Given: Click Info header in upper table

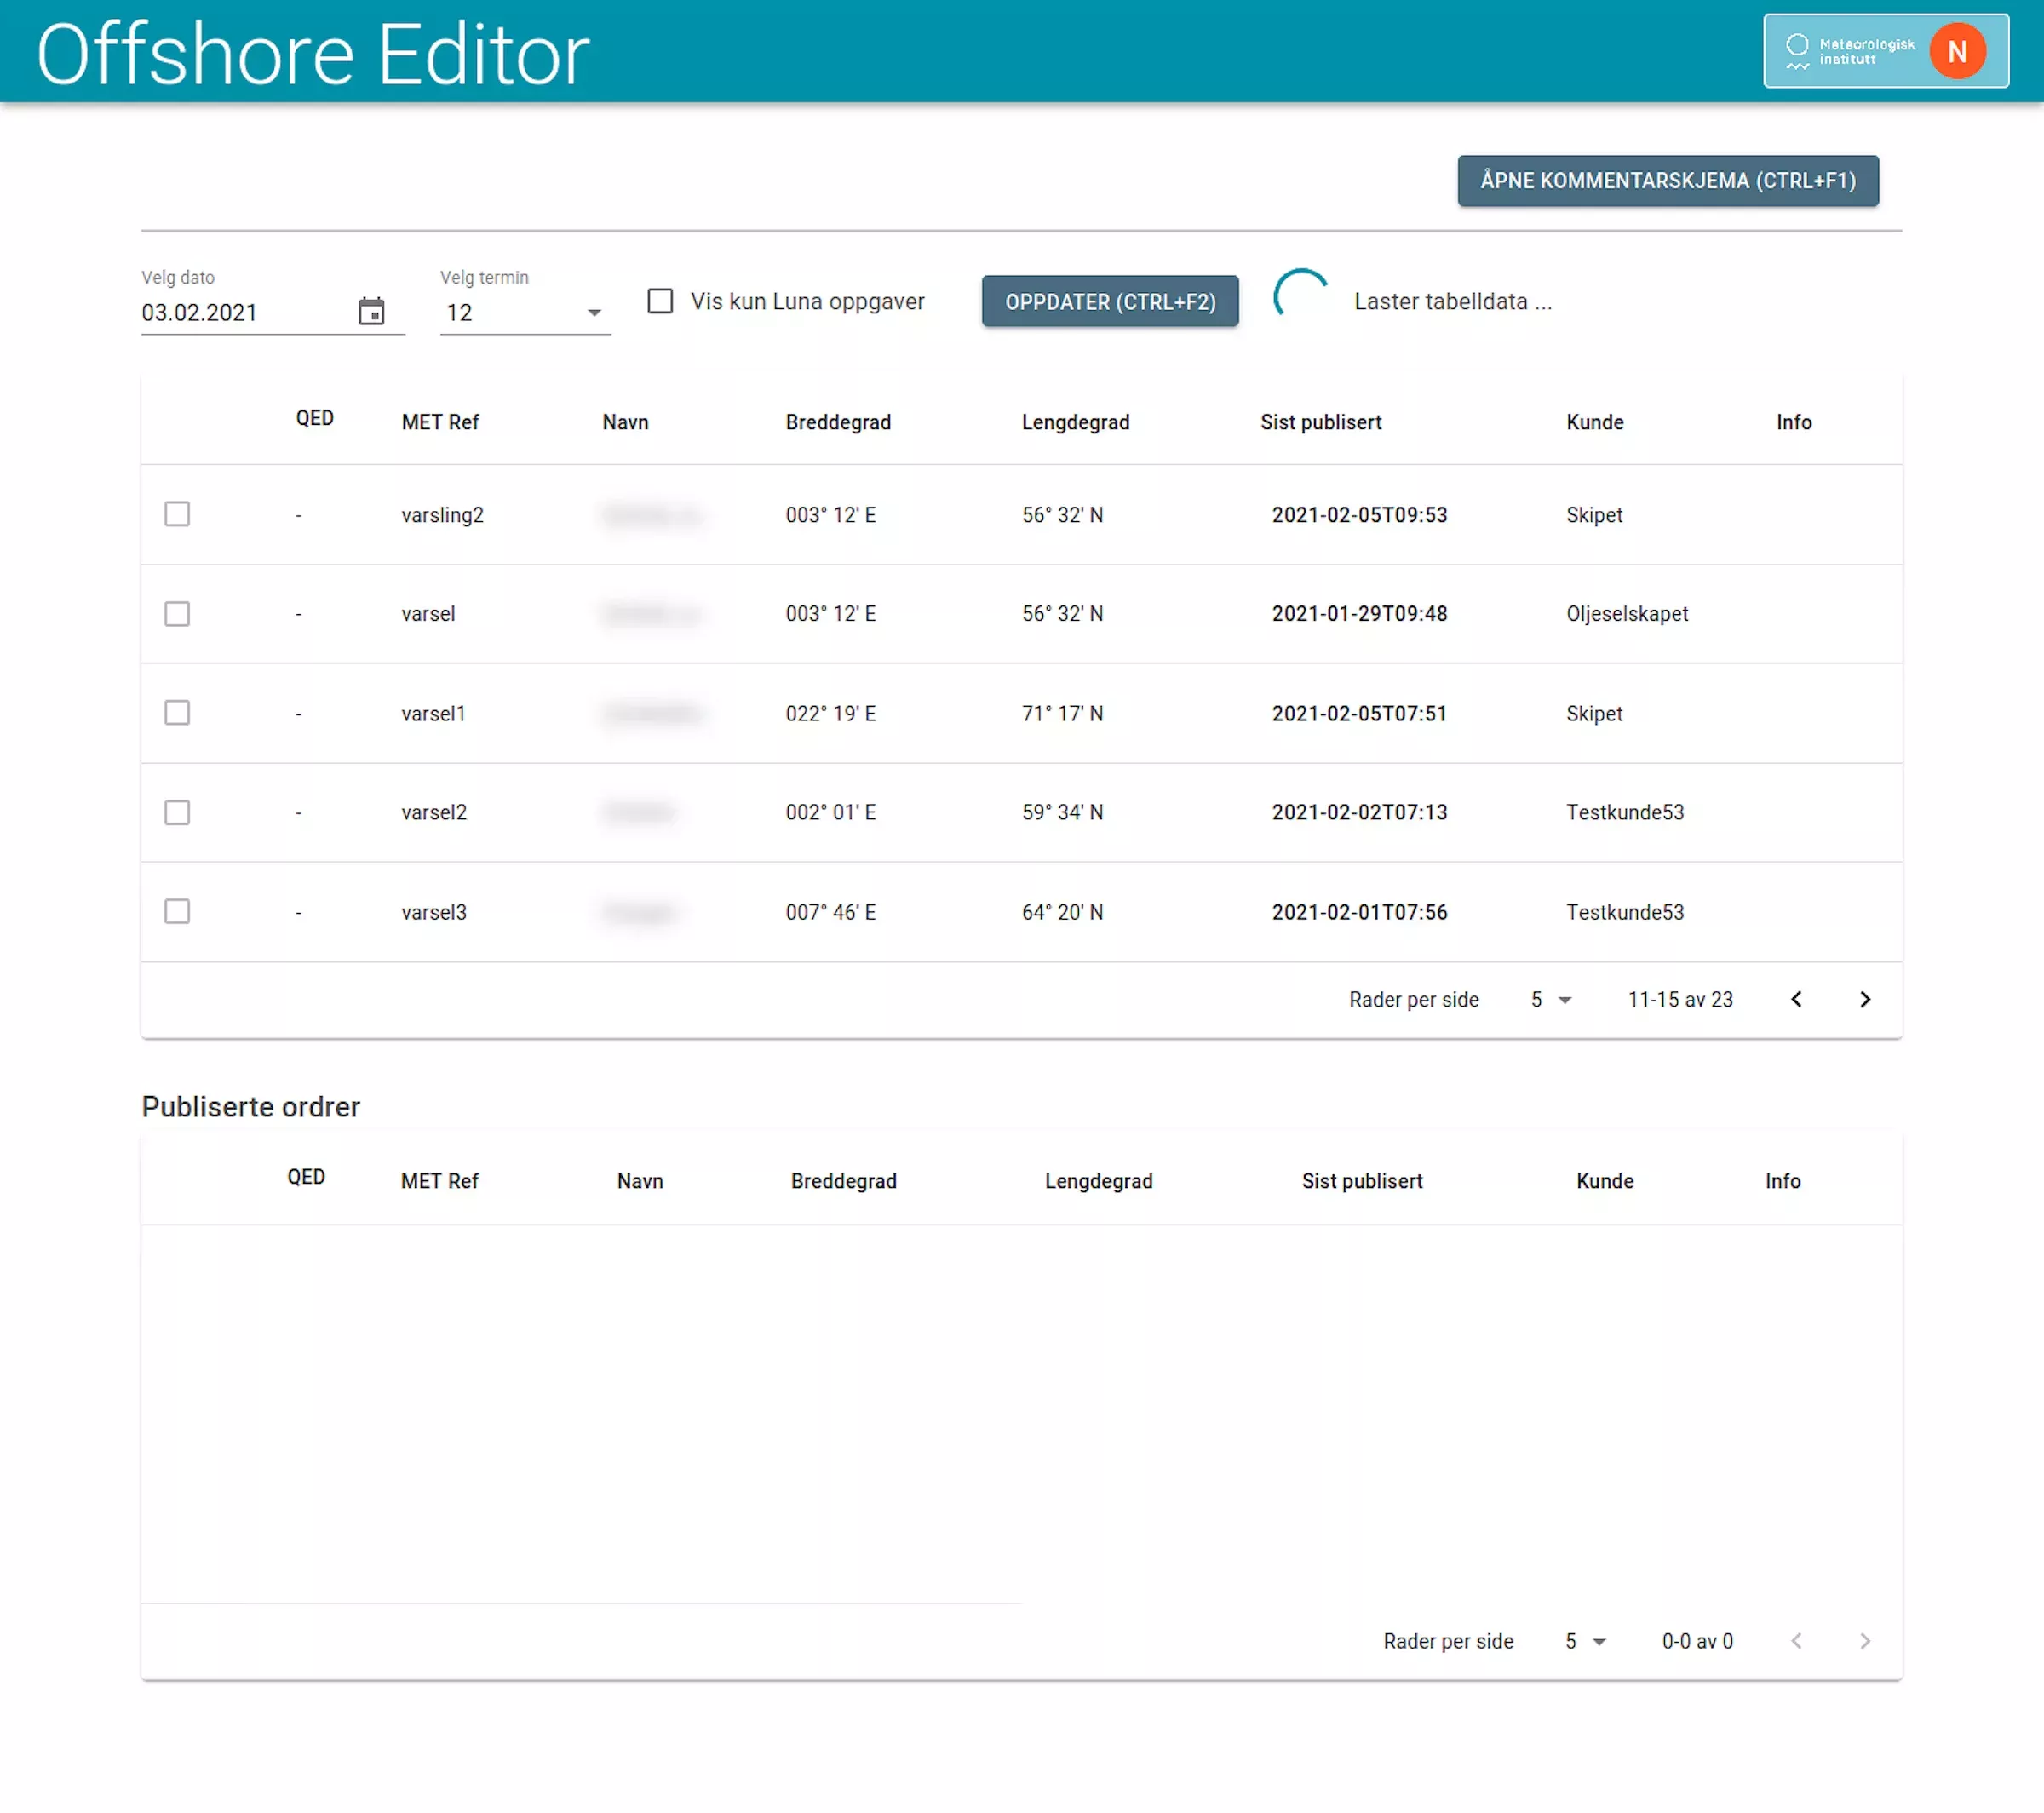Looking at the screenshot, I should pos(1793,422).
